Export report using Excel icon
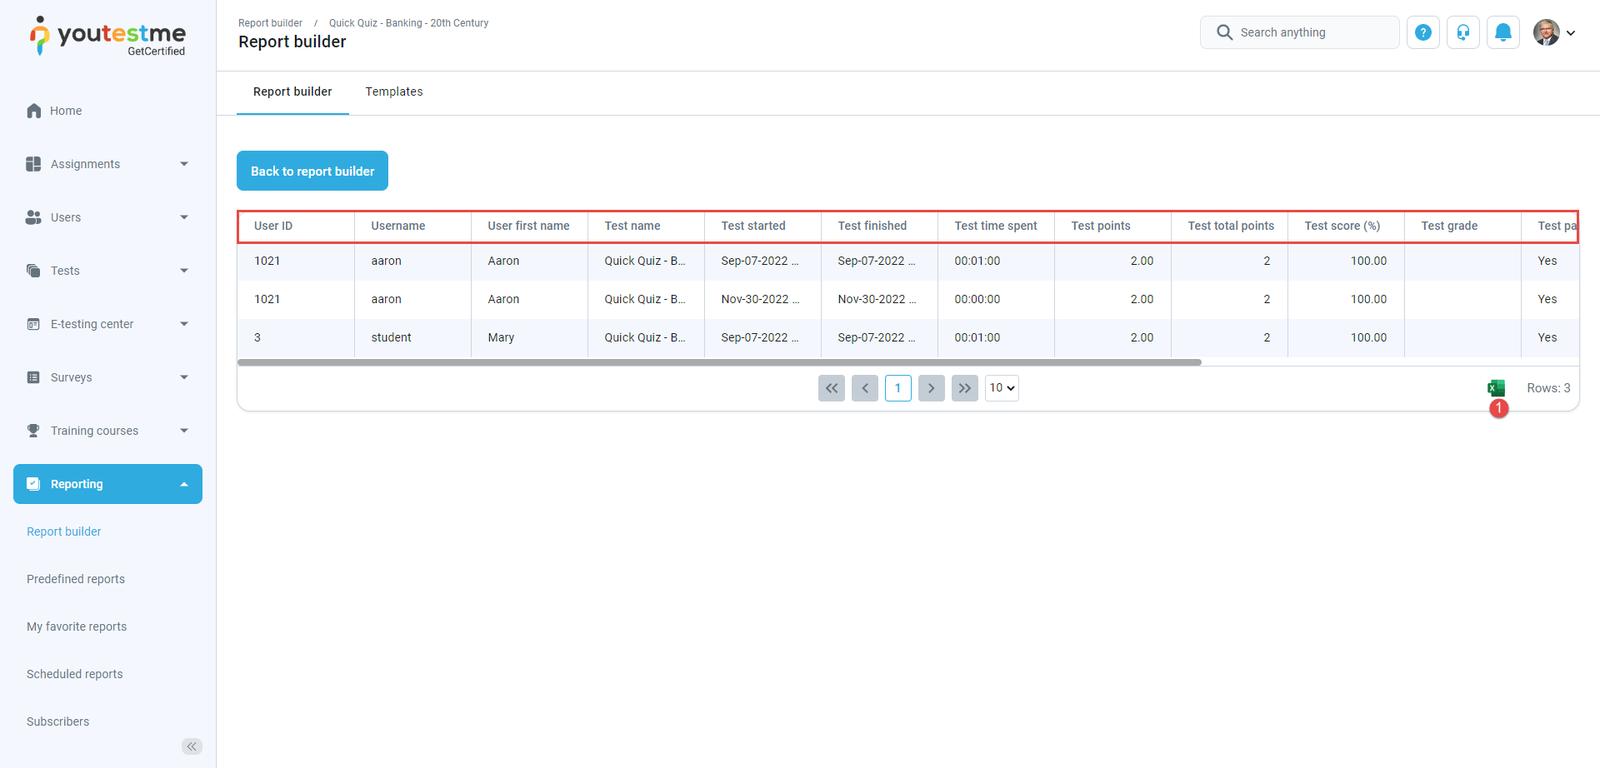Screen dimensions: 1600x768 click(x=1495, y=388)
